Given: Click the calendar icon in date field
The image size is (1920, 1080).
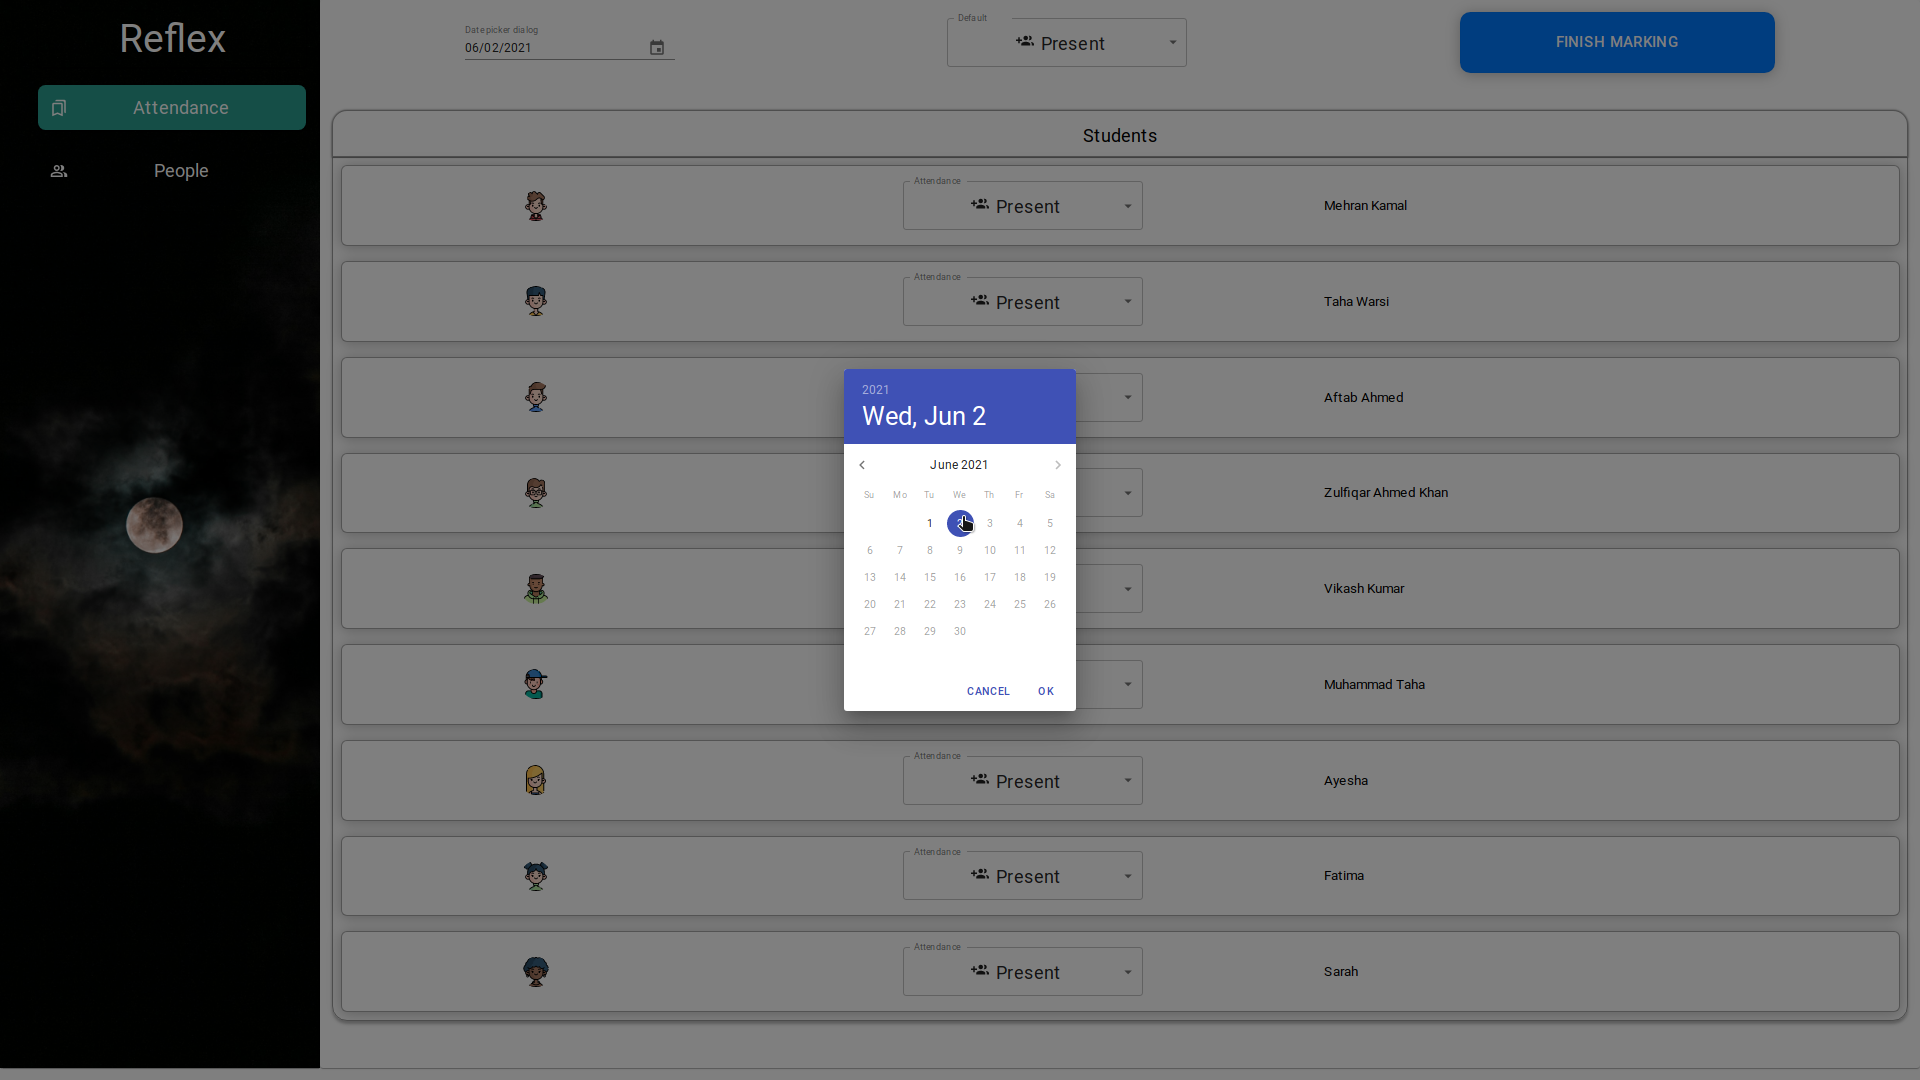Looking at the screenshot, I should point(657,48).
